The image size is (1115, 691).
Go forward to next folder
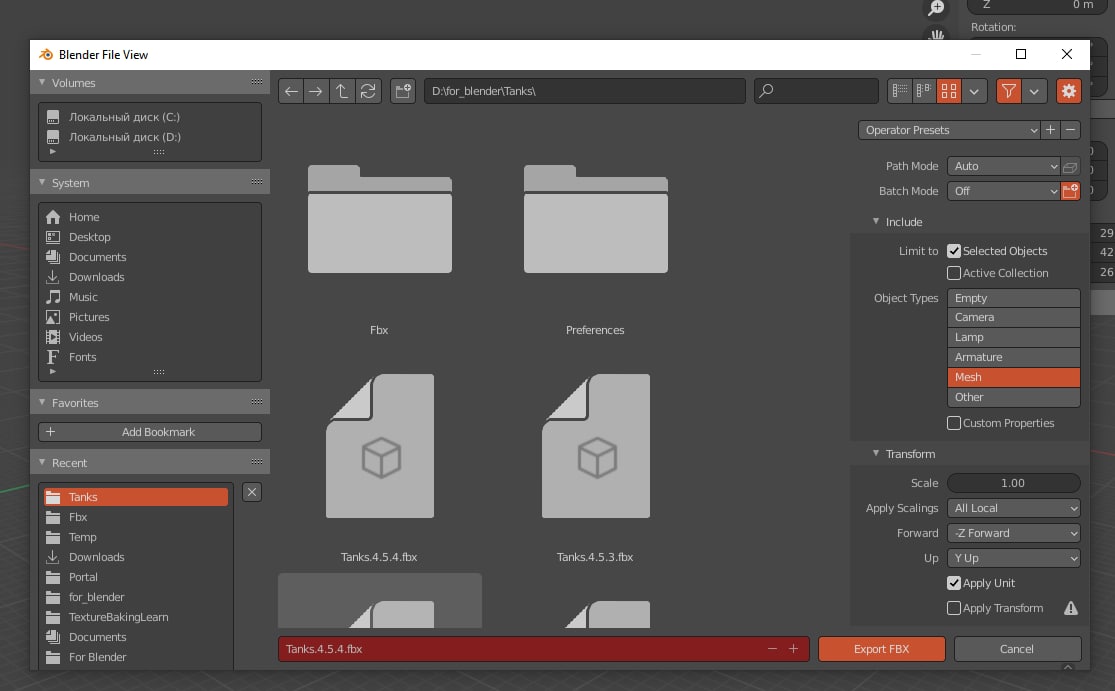point(316,91)
